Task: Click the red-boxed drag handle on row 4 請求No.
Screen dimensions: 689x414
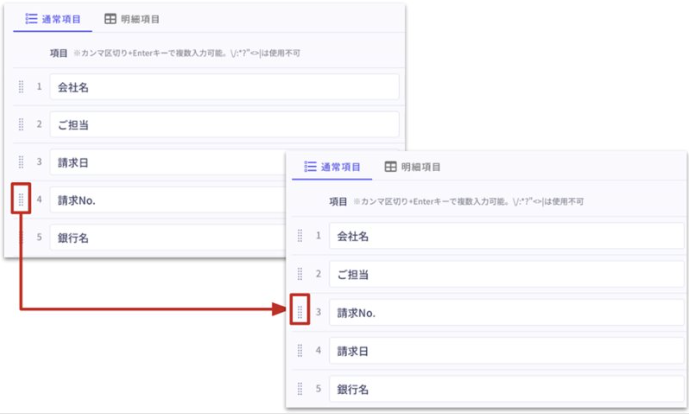Action: tap(21, 199)
